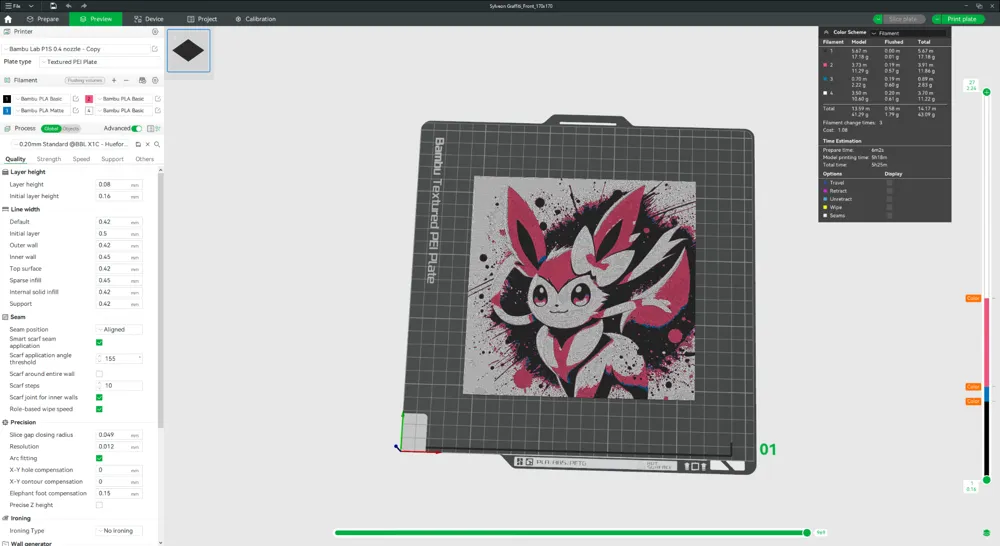Click the Layer height input field

119,184
